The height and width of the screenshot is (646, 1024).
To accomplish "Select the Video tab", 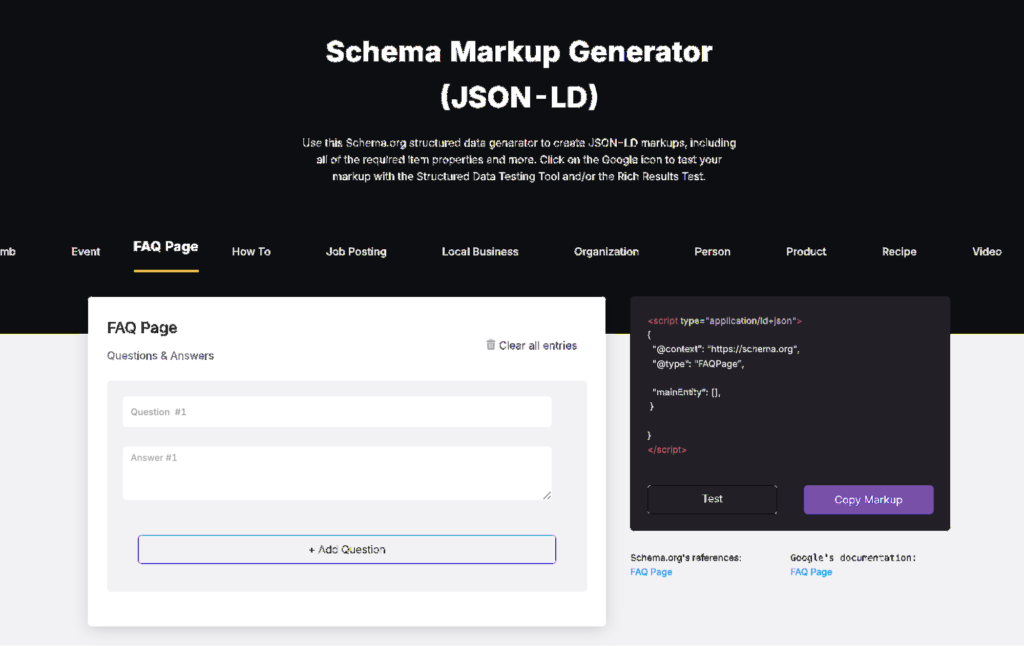I will pos(987,251).
